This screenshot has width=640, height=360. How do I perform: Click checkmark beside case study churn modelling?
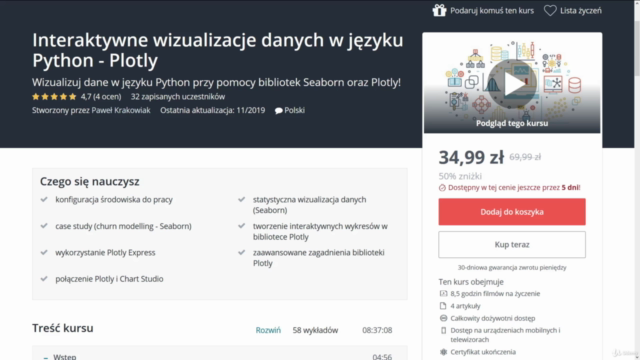click(44, 226)
